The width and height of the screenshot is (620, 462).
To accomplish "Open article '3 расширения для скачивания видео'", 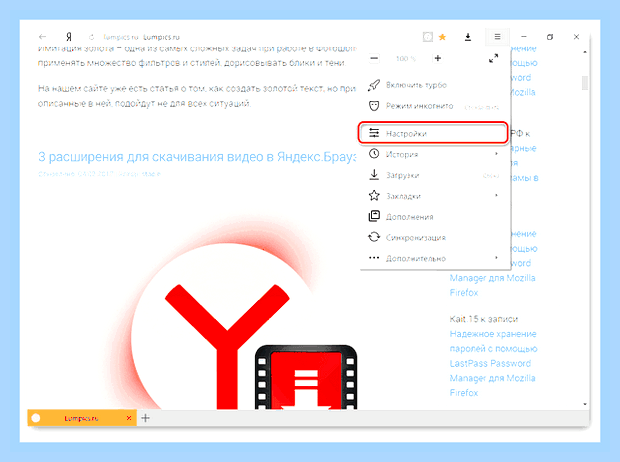I will 197,157.
